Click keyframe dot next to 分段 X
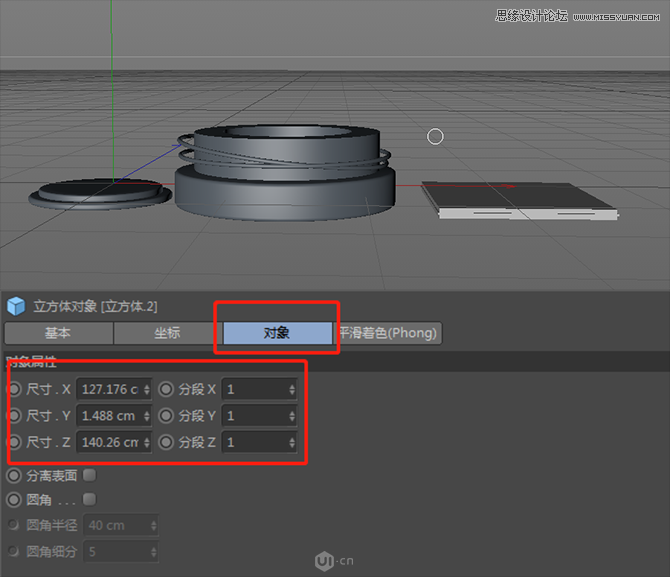Viewport: 670px width, 577px height. 166,389
